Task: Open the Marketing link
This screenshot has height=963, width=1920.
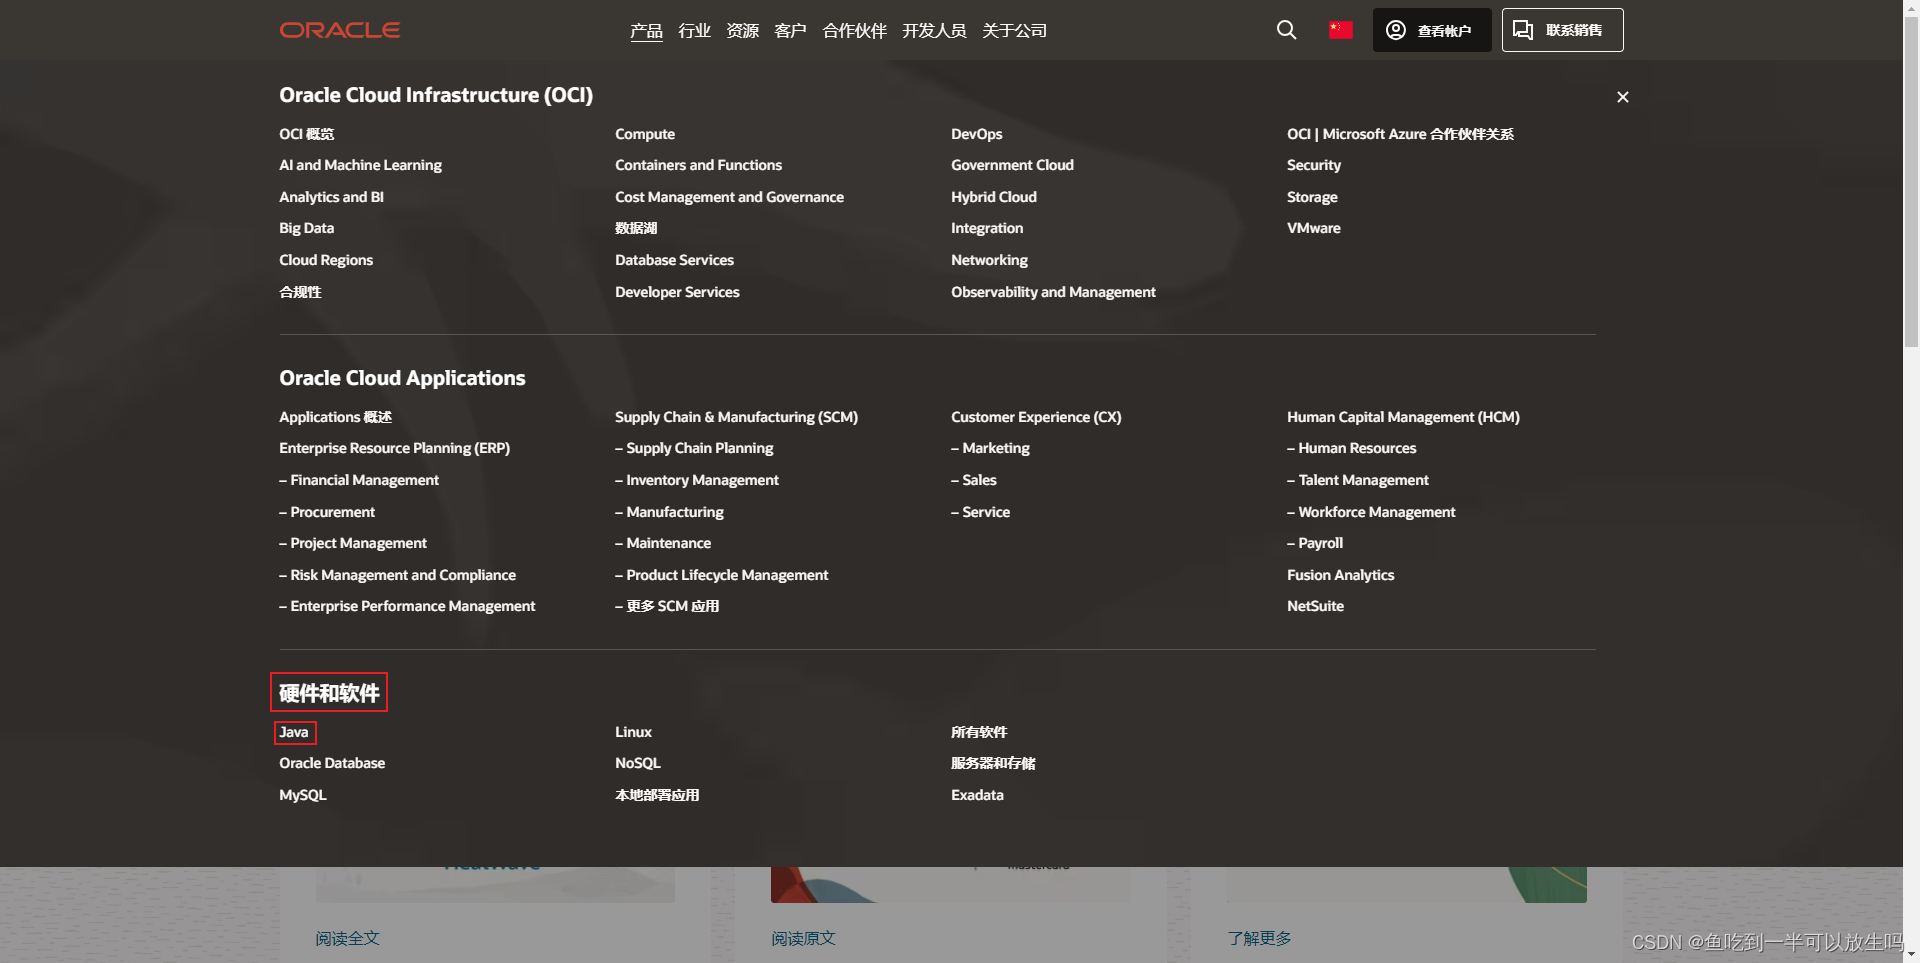Action: pyautogui.click(x=990, y=448)
